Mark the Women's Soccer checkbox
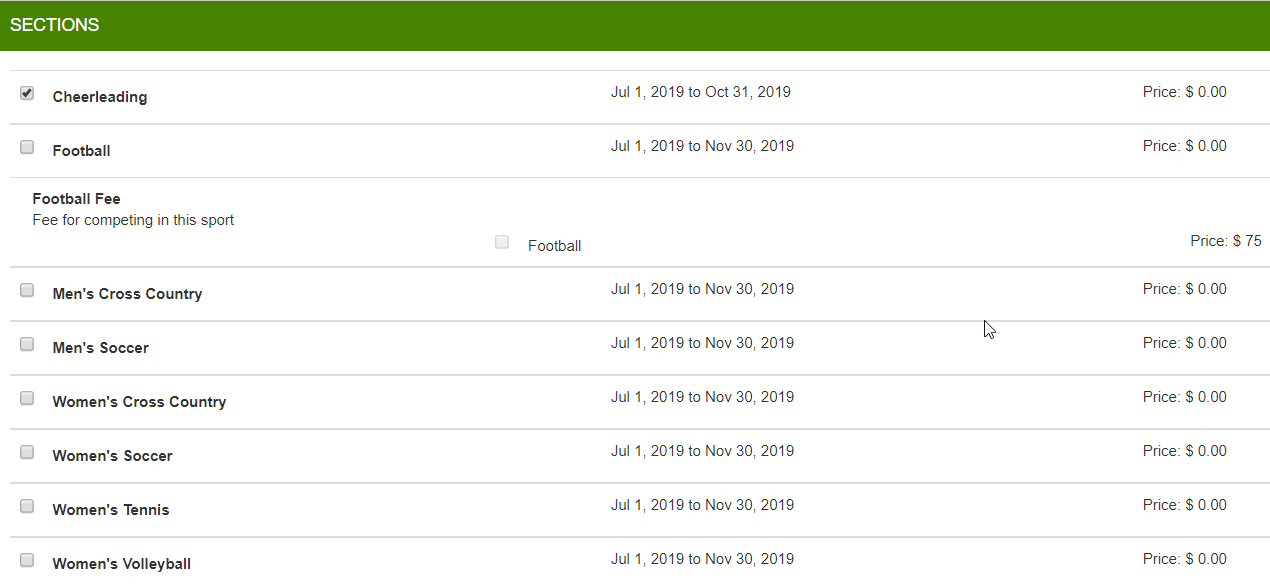The height and width of the screenshot is (588, 1270). point(27,452)
